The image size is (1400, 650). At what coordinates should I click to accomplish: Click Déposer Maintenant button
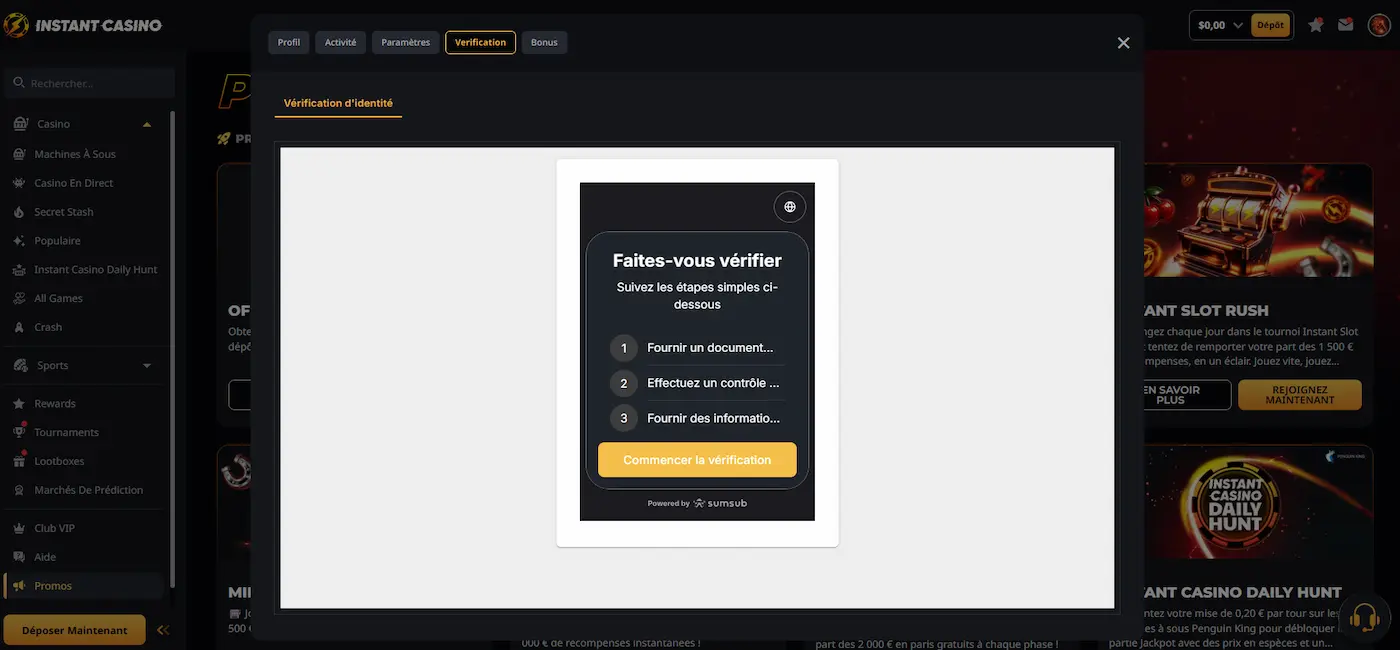pyautogui.click(x=75, y=630)
